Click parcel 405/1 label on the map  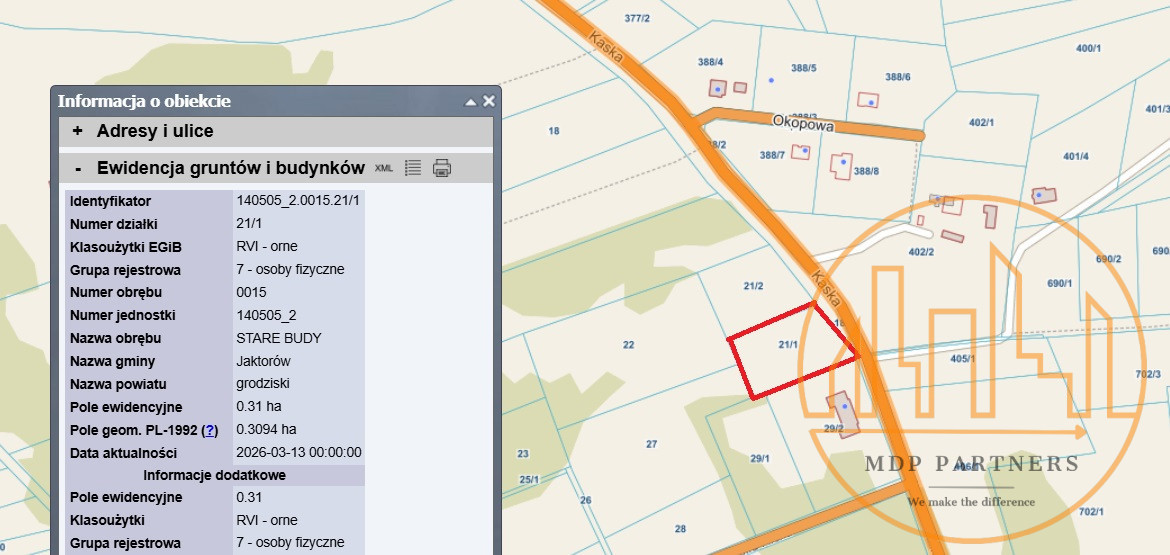(962, 358)
